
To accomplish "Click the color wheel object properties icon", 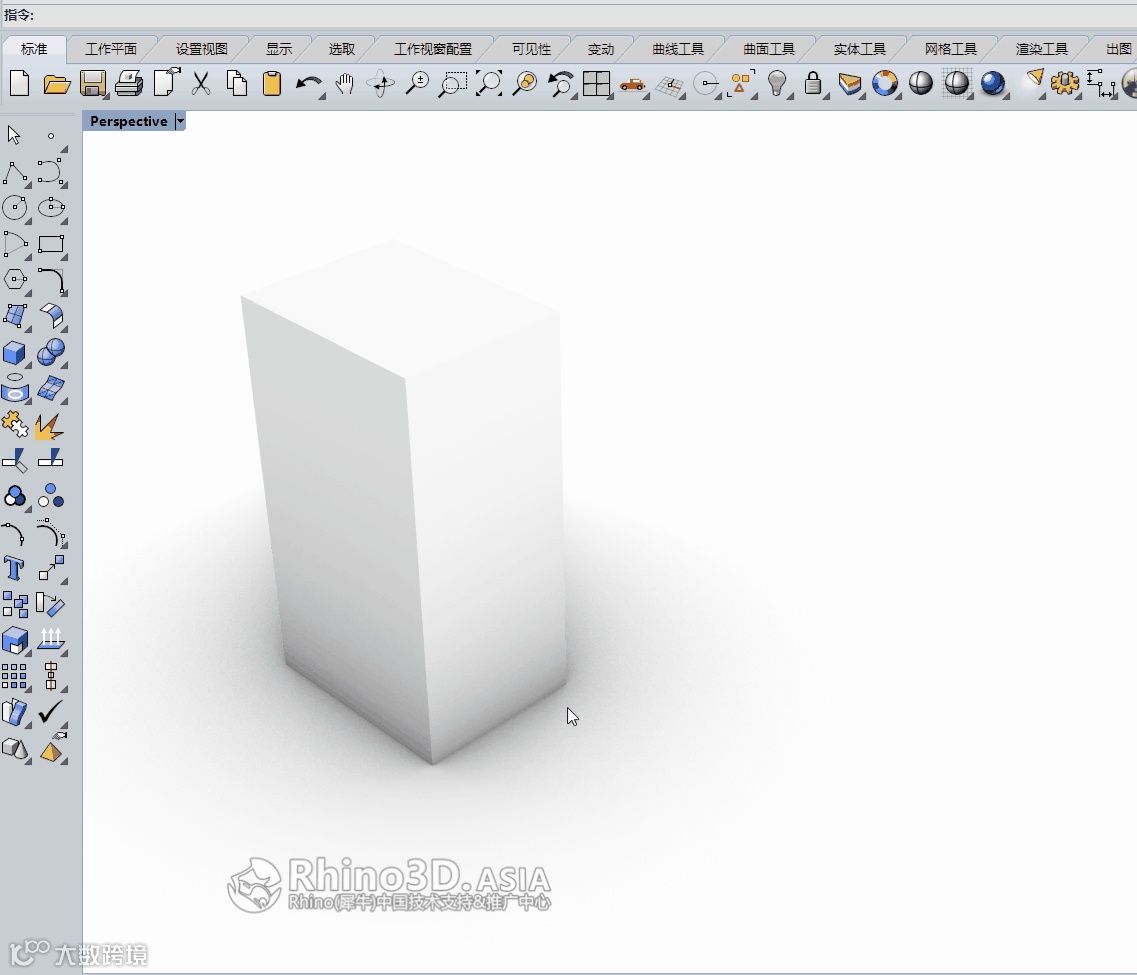I will click(885, 84).
